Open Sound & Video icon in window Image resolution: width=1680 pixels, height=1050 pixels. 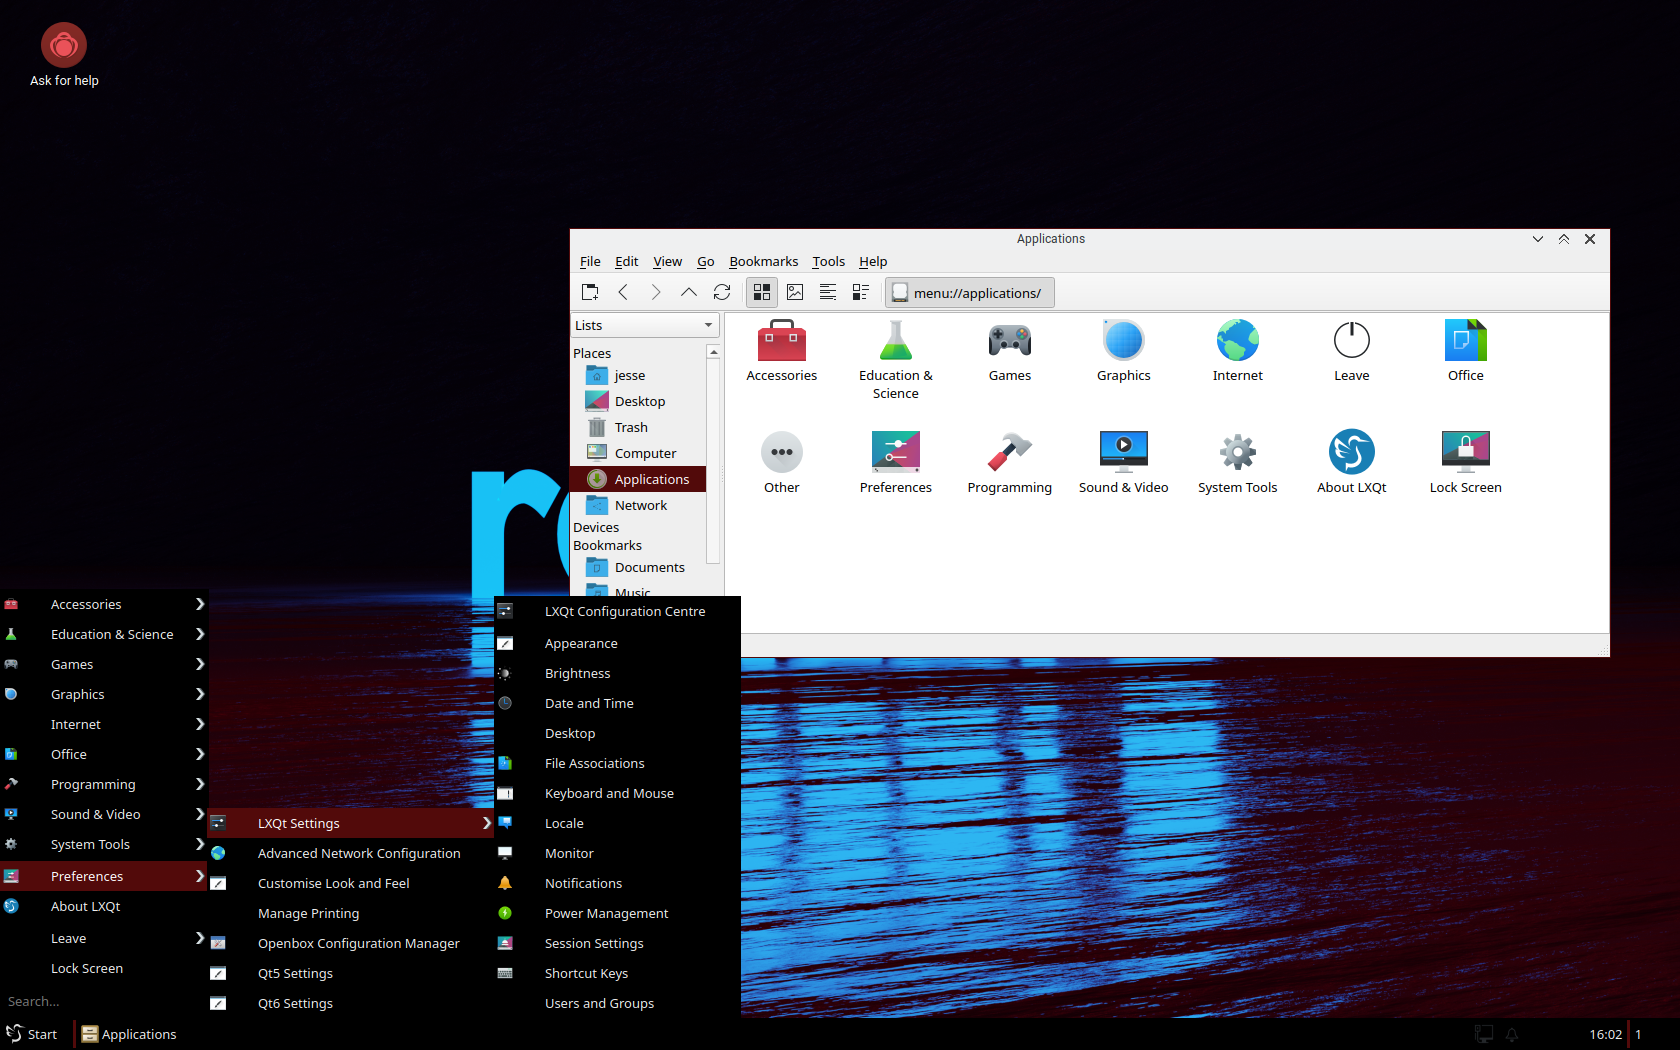(1124, 453)
